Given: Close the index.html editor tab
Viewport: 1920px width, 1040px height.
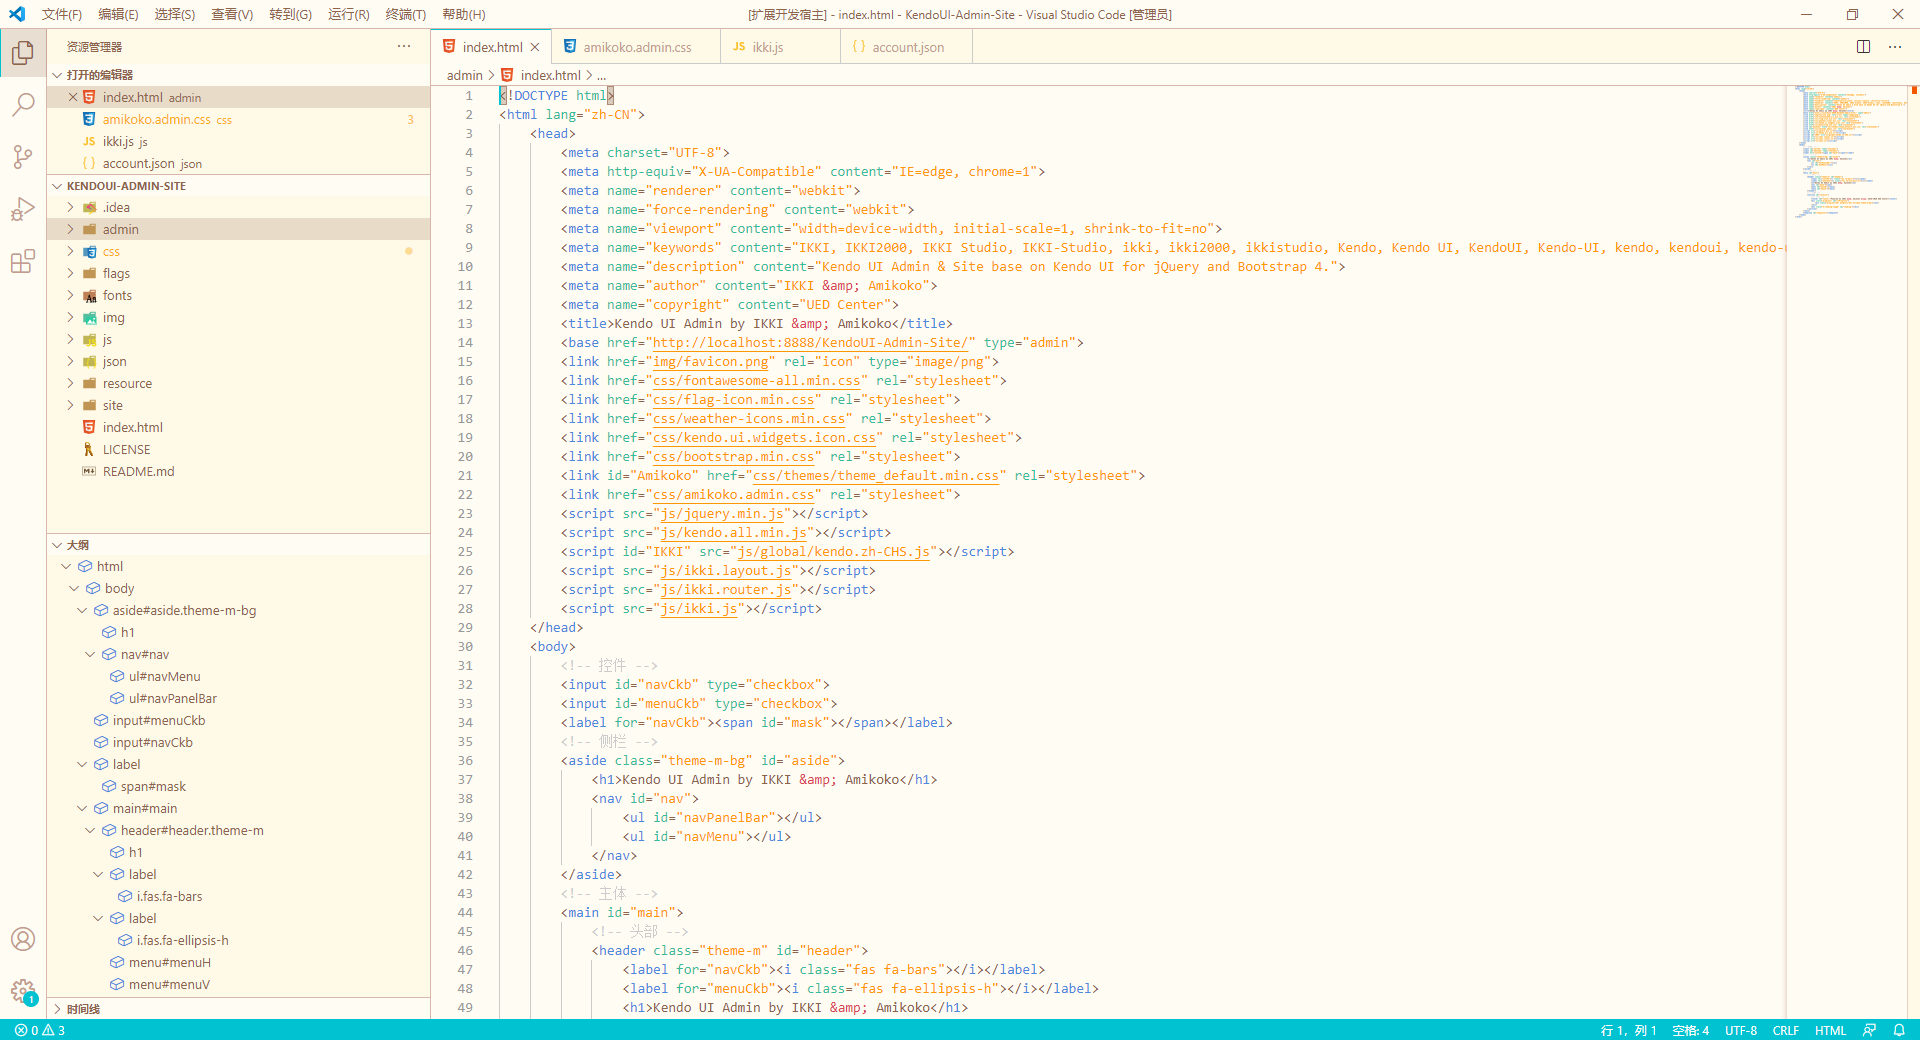Looking at the screenshot, I should coord(535,47).
